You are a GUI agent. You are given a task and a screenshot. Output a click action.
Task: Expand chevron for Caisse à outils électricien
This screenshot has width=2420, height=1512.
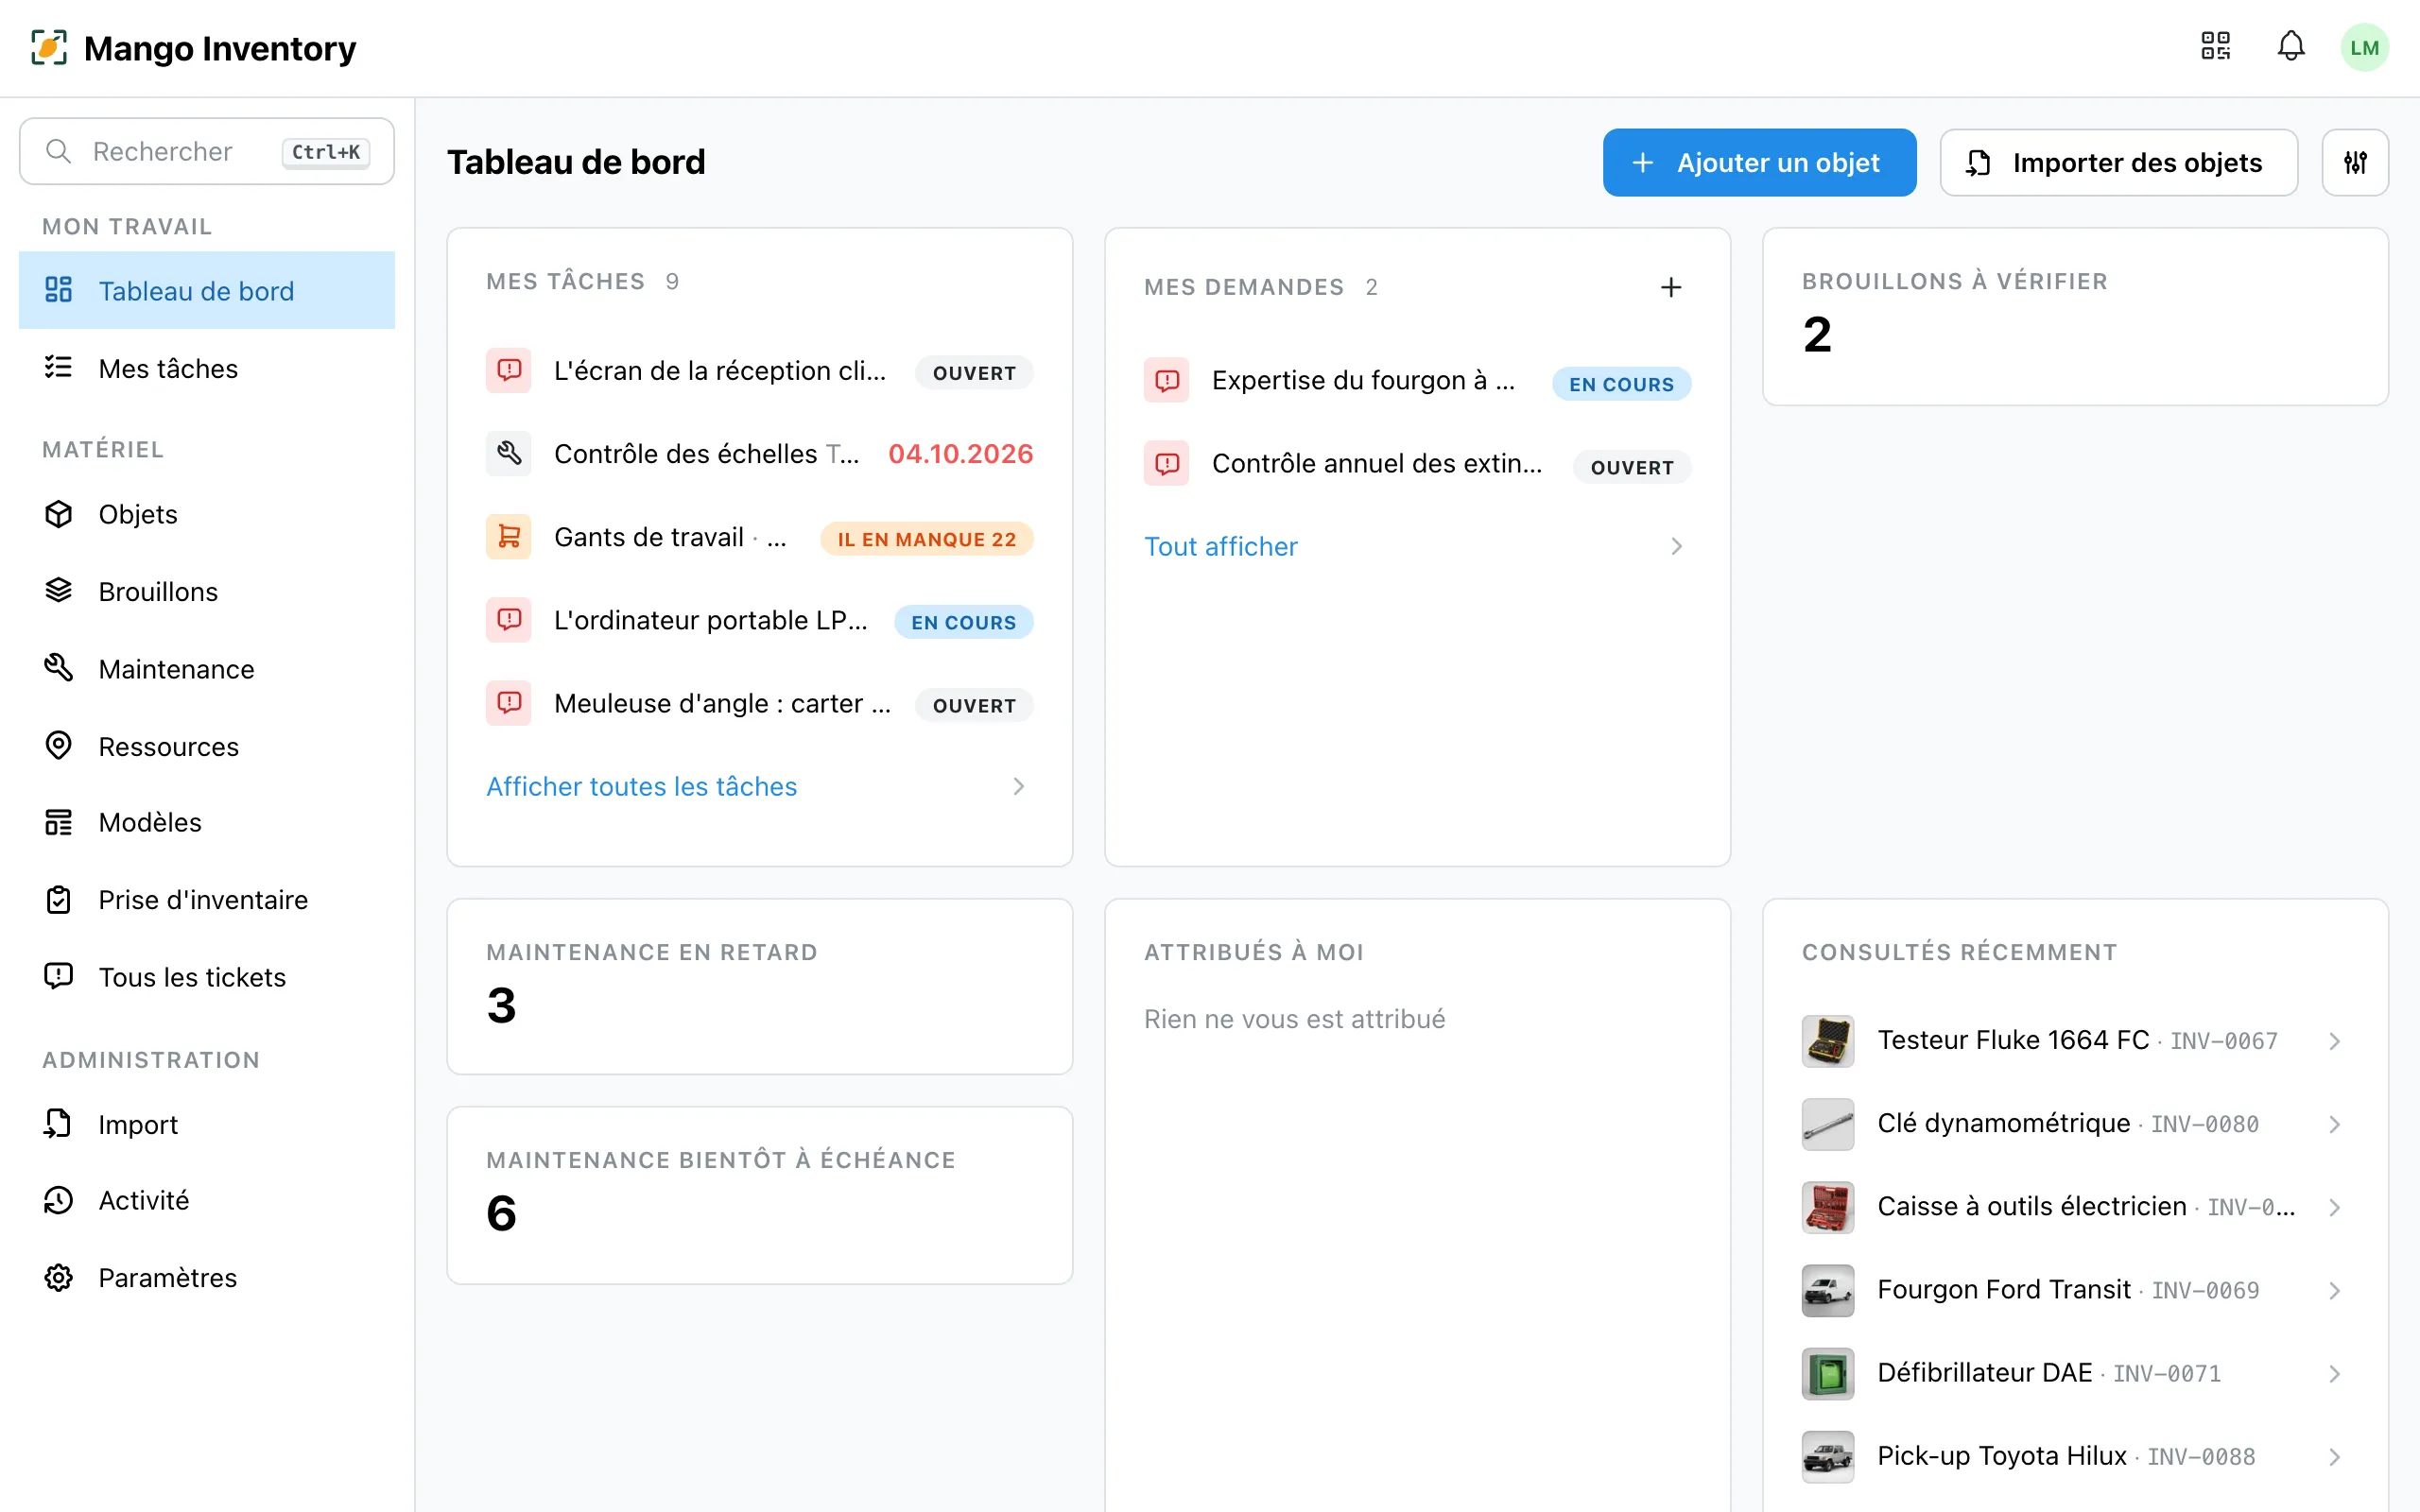pos(2333,1207)
